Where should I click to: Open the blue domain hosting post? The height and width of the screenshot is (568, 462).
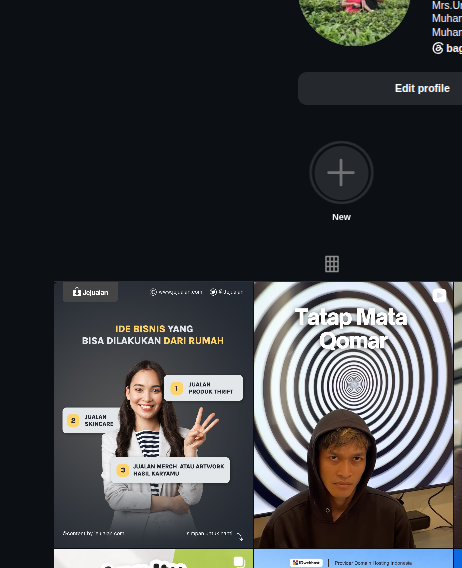[353, 558]
